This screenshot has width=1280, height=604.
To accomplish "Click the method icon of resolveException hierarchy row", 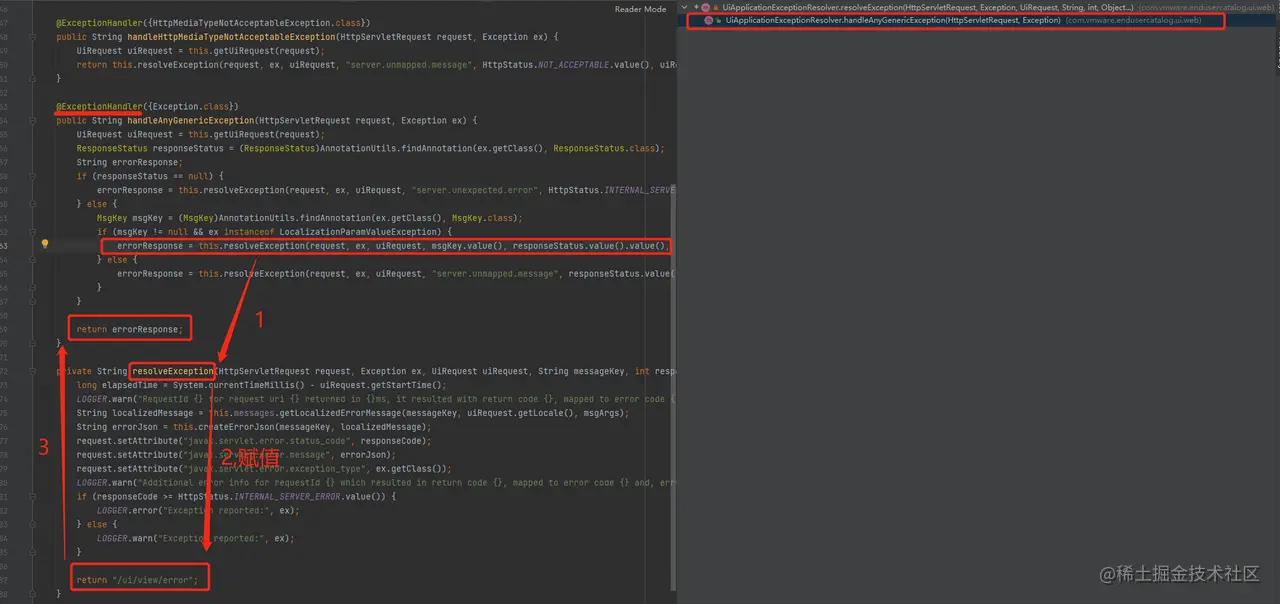I will pos(704,7).
